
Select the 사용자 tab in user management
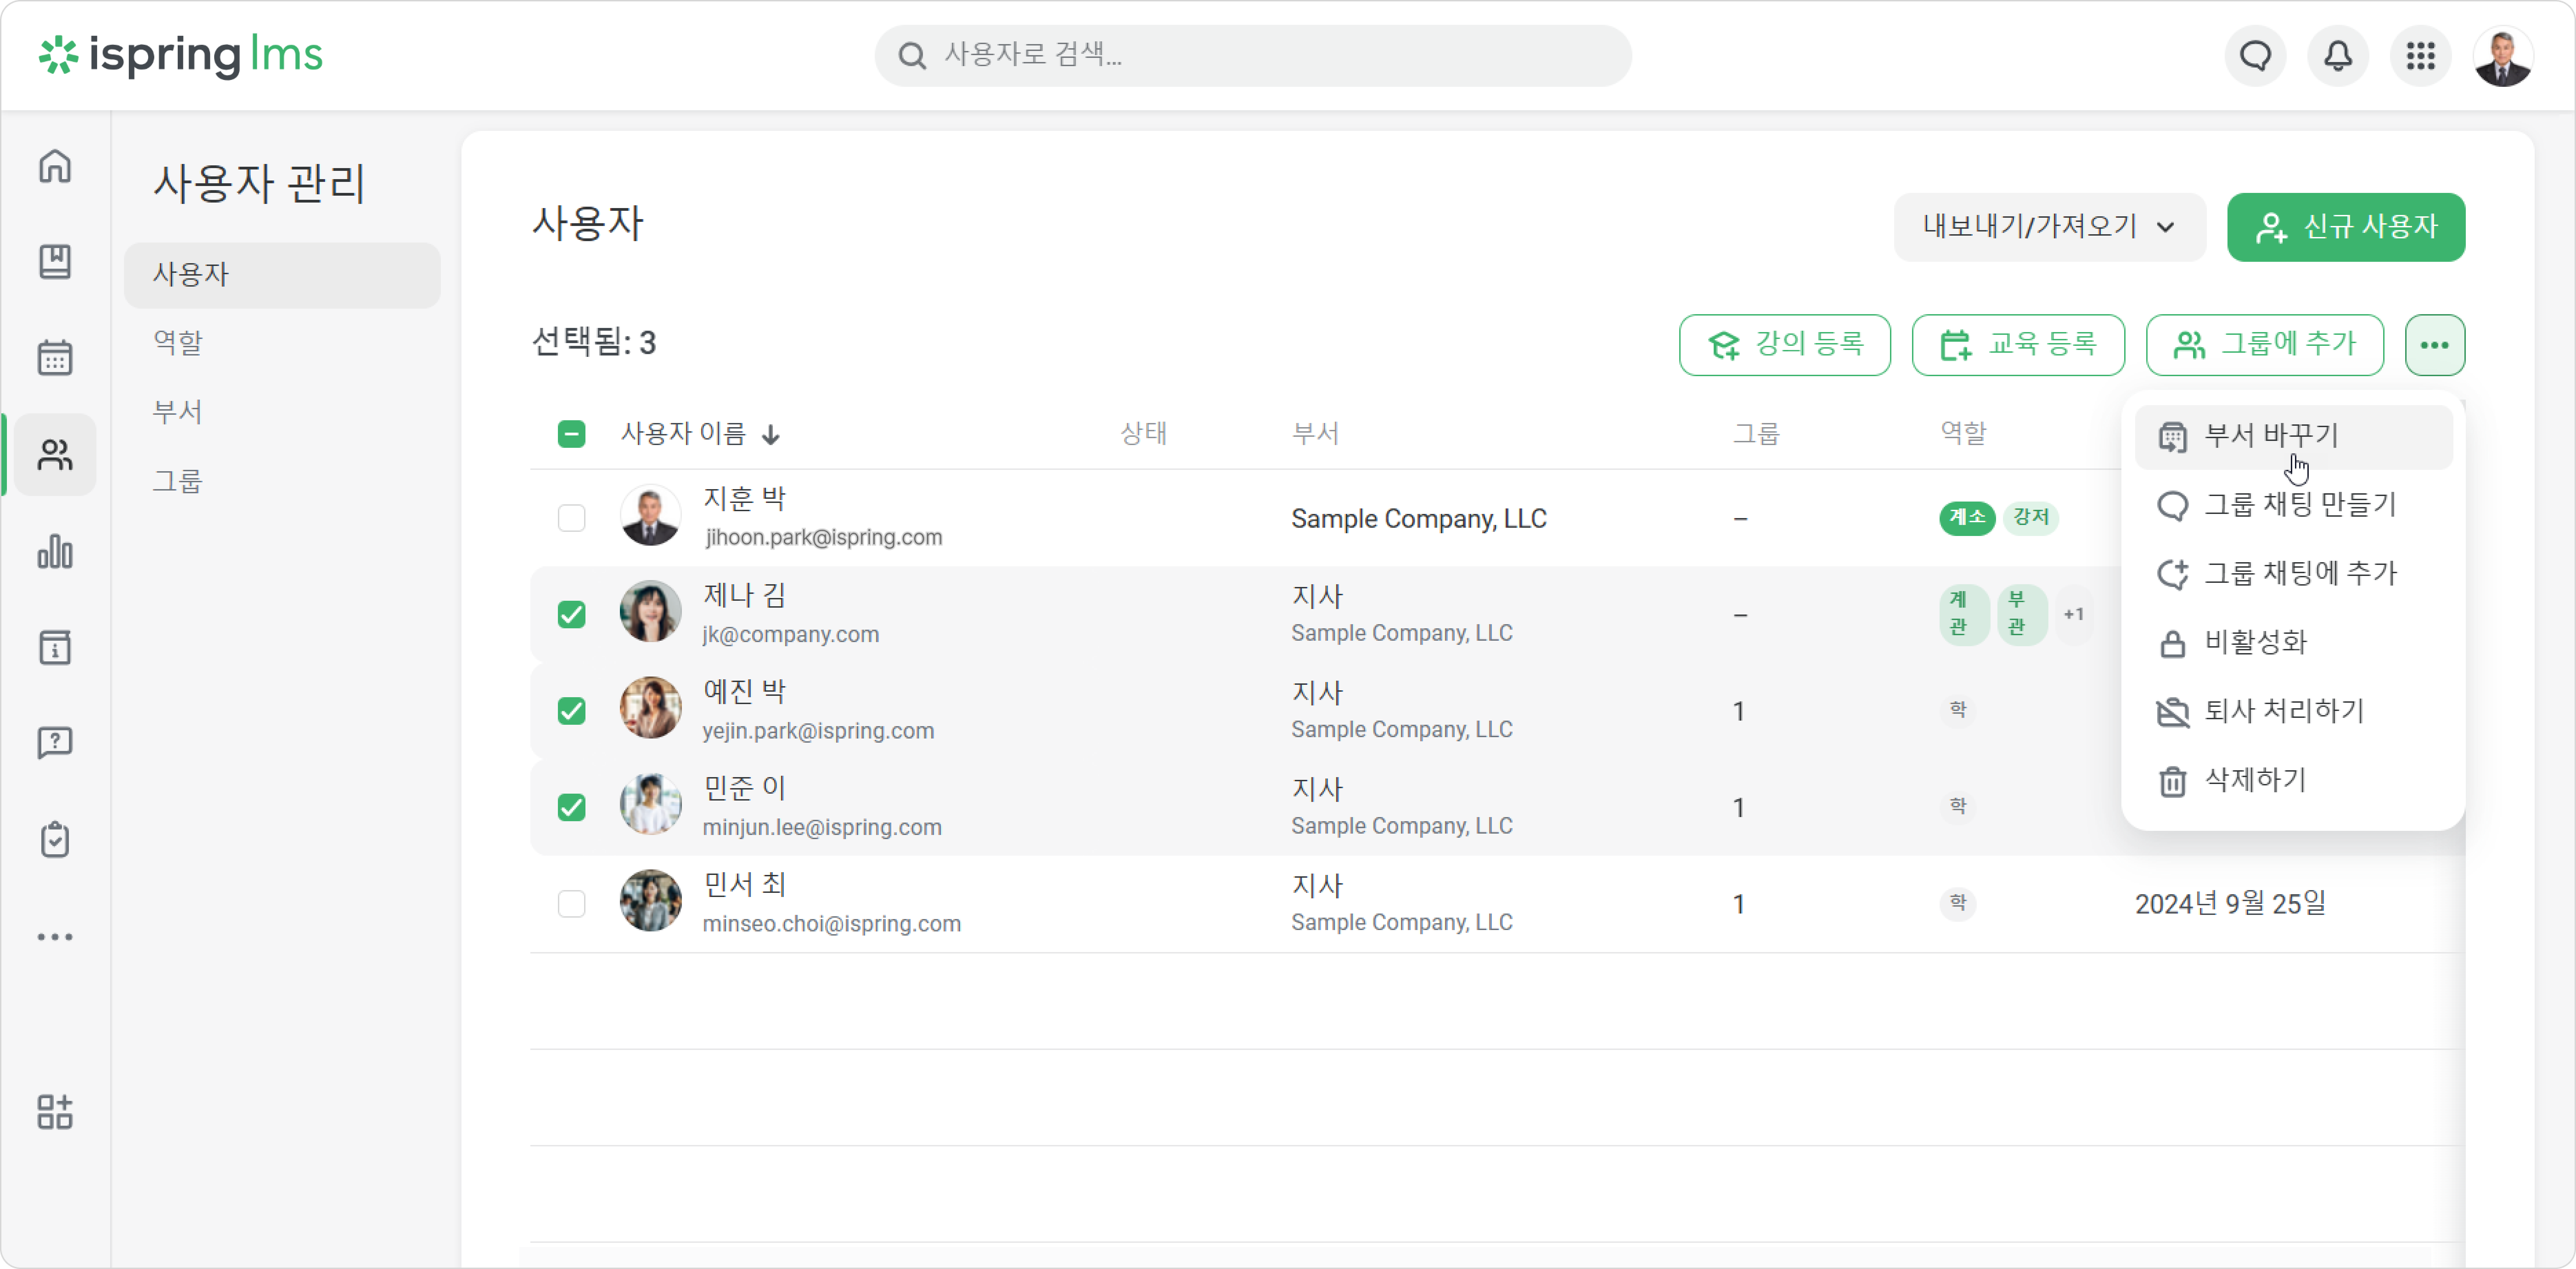pos(282,275)
